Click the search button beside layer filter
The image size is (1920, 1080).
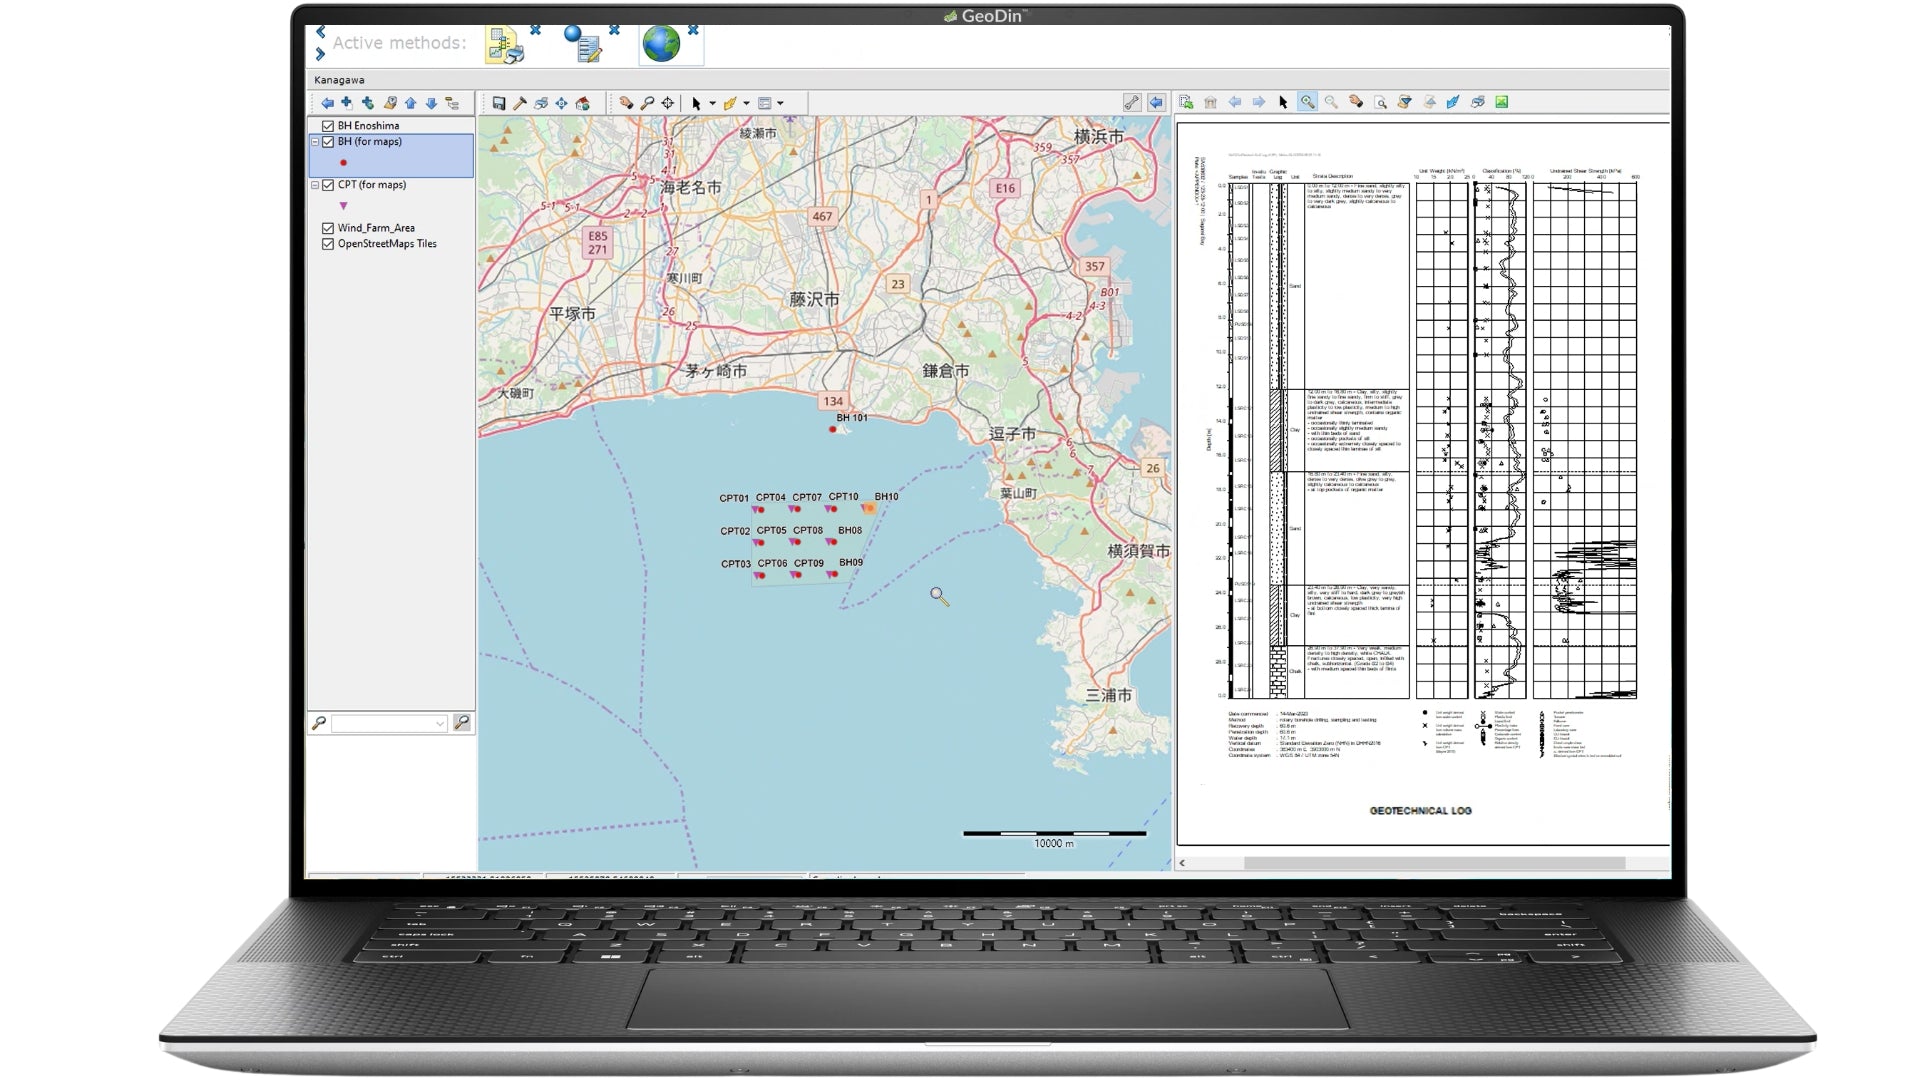[x=462, y=723]
